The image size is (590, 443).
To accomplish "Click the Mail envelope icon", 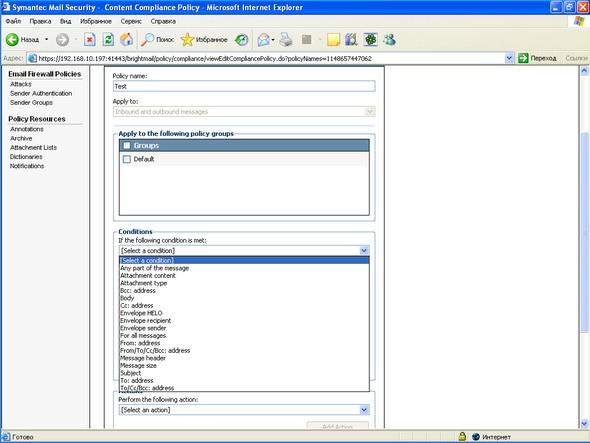I will click(x=263, y=40).
